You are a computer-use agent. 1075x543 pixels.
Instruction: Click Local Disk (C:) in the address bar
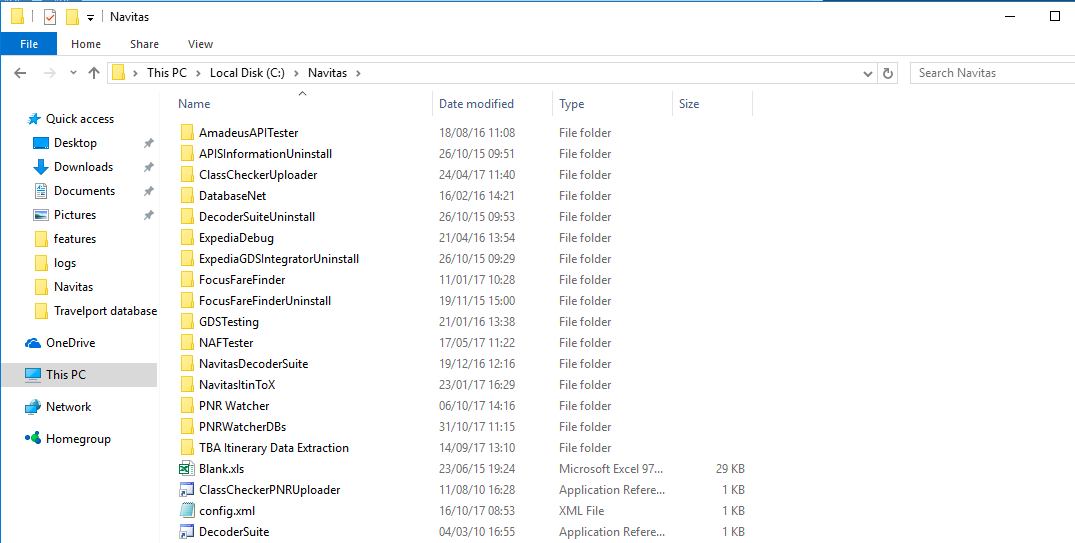[247, 73]
